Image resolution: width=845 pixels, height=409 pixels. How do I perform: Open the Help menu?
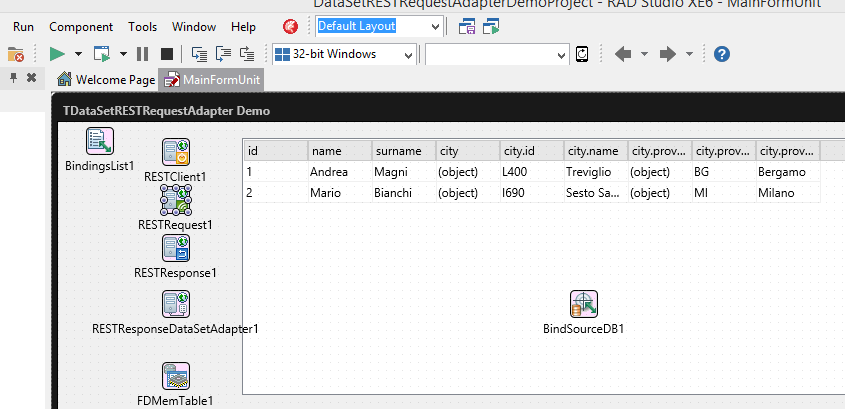pyautogui.click(x=244, y=27)
